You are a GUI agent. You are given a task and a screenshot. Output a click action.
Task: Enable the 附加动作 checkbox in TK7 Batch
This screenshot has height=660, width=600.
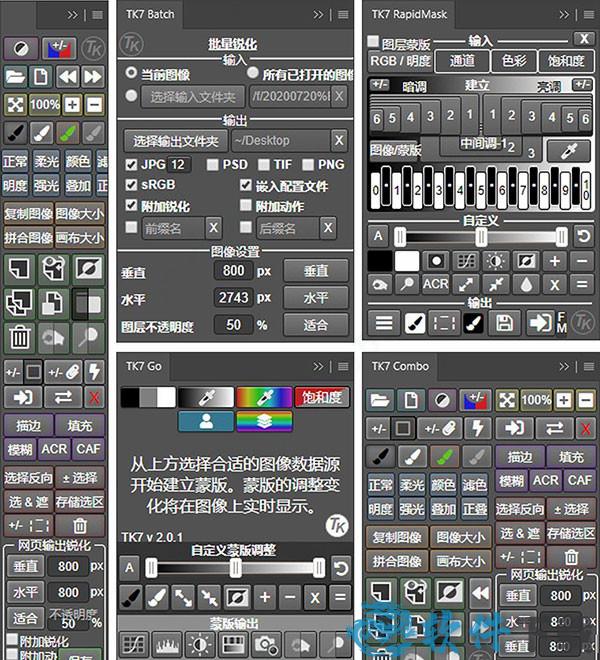tap(246, 205)
